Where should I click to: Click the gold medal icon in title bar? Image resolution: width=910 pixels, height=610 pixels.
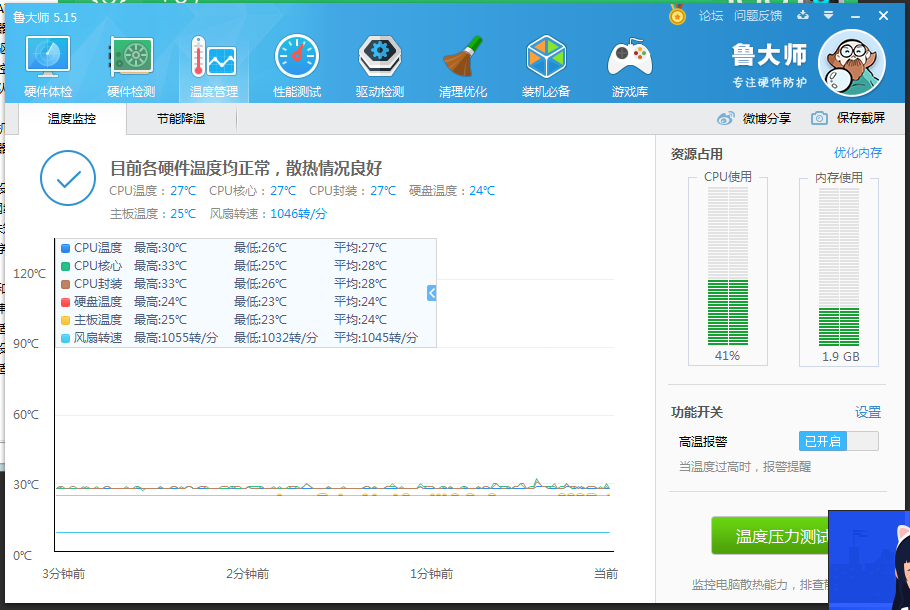tap(677, 15)
